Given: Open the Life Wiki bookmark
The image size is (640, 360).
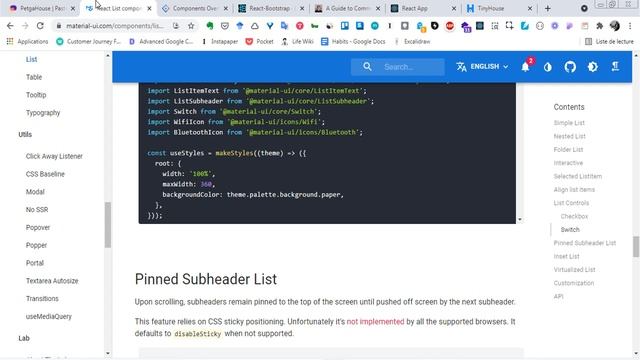Looking at the screenshot, I should tap(297, 41).
